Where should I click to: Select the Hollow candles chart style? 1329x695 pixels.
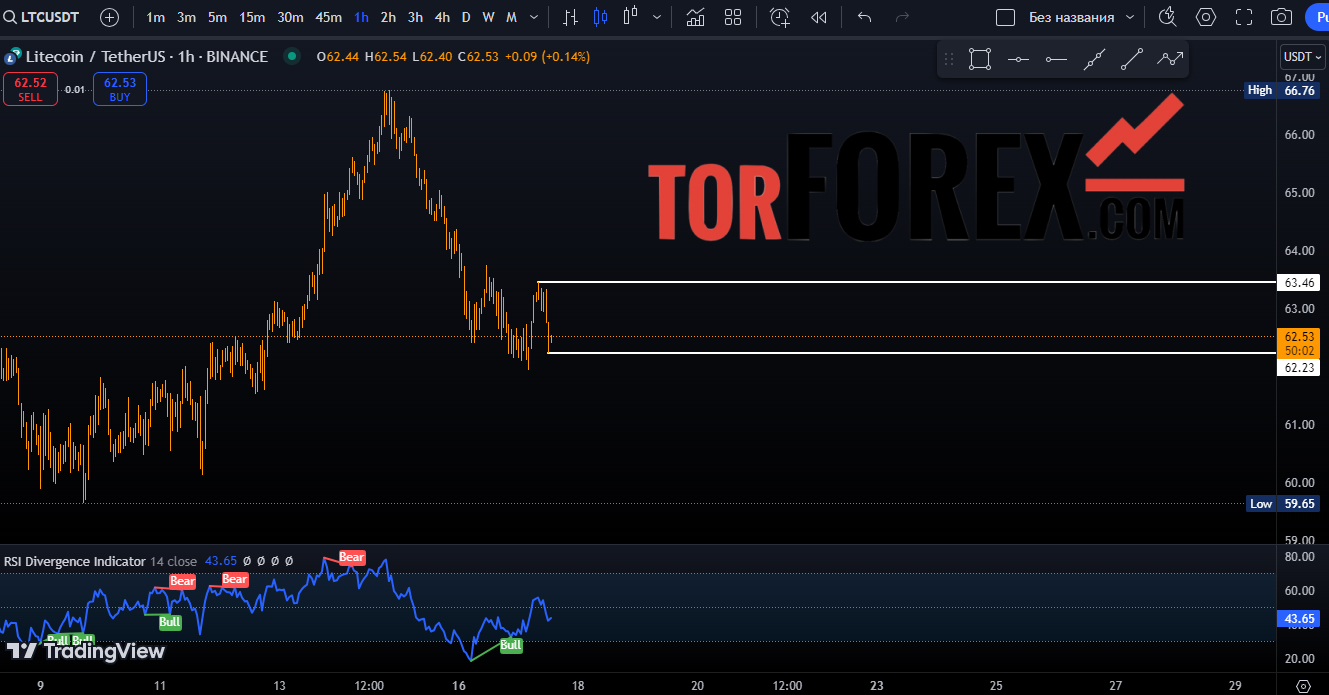630,17
